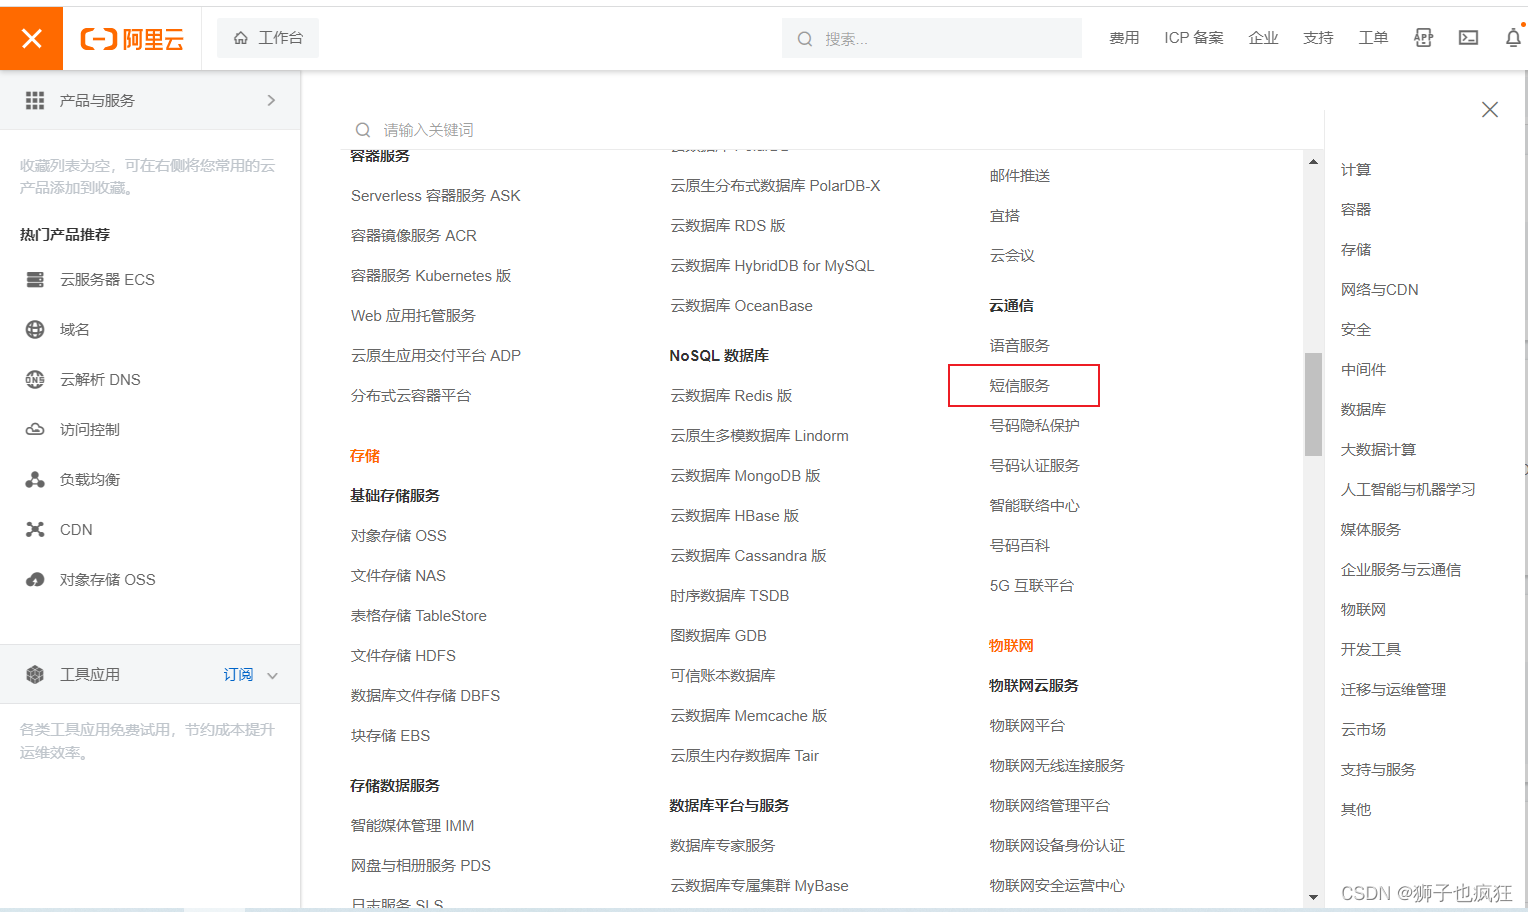This screenshot has width=1528, height=912.
Task: Open 时序数据库 TSDB
Action: [x=729, y=595]
